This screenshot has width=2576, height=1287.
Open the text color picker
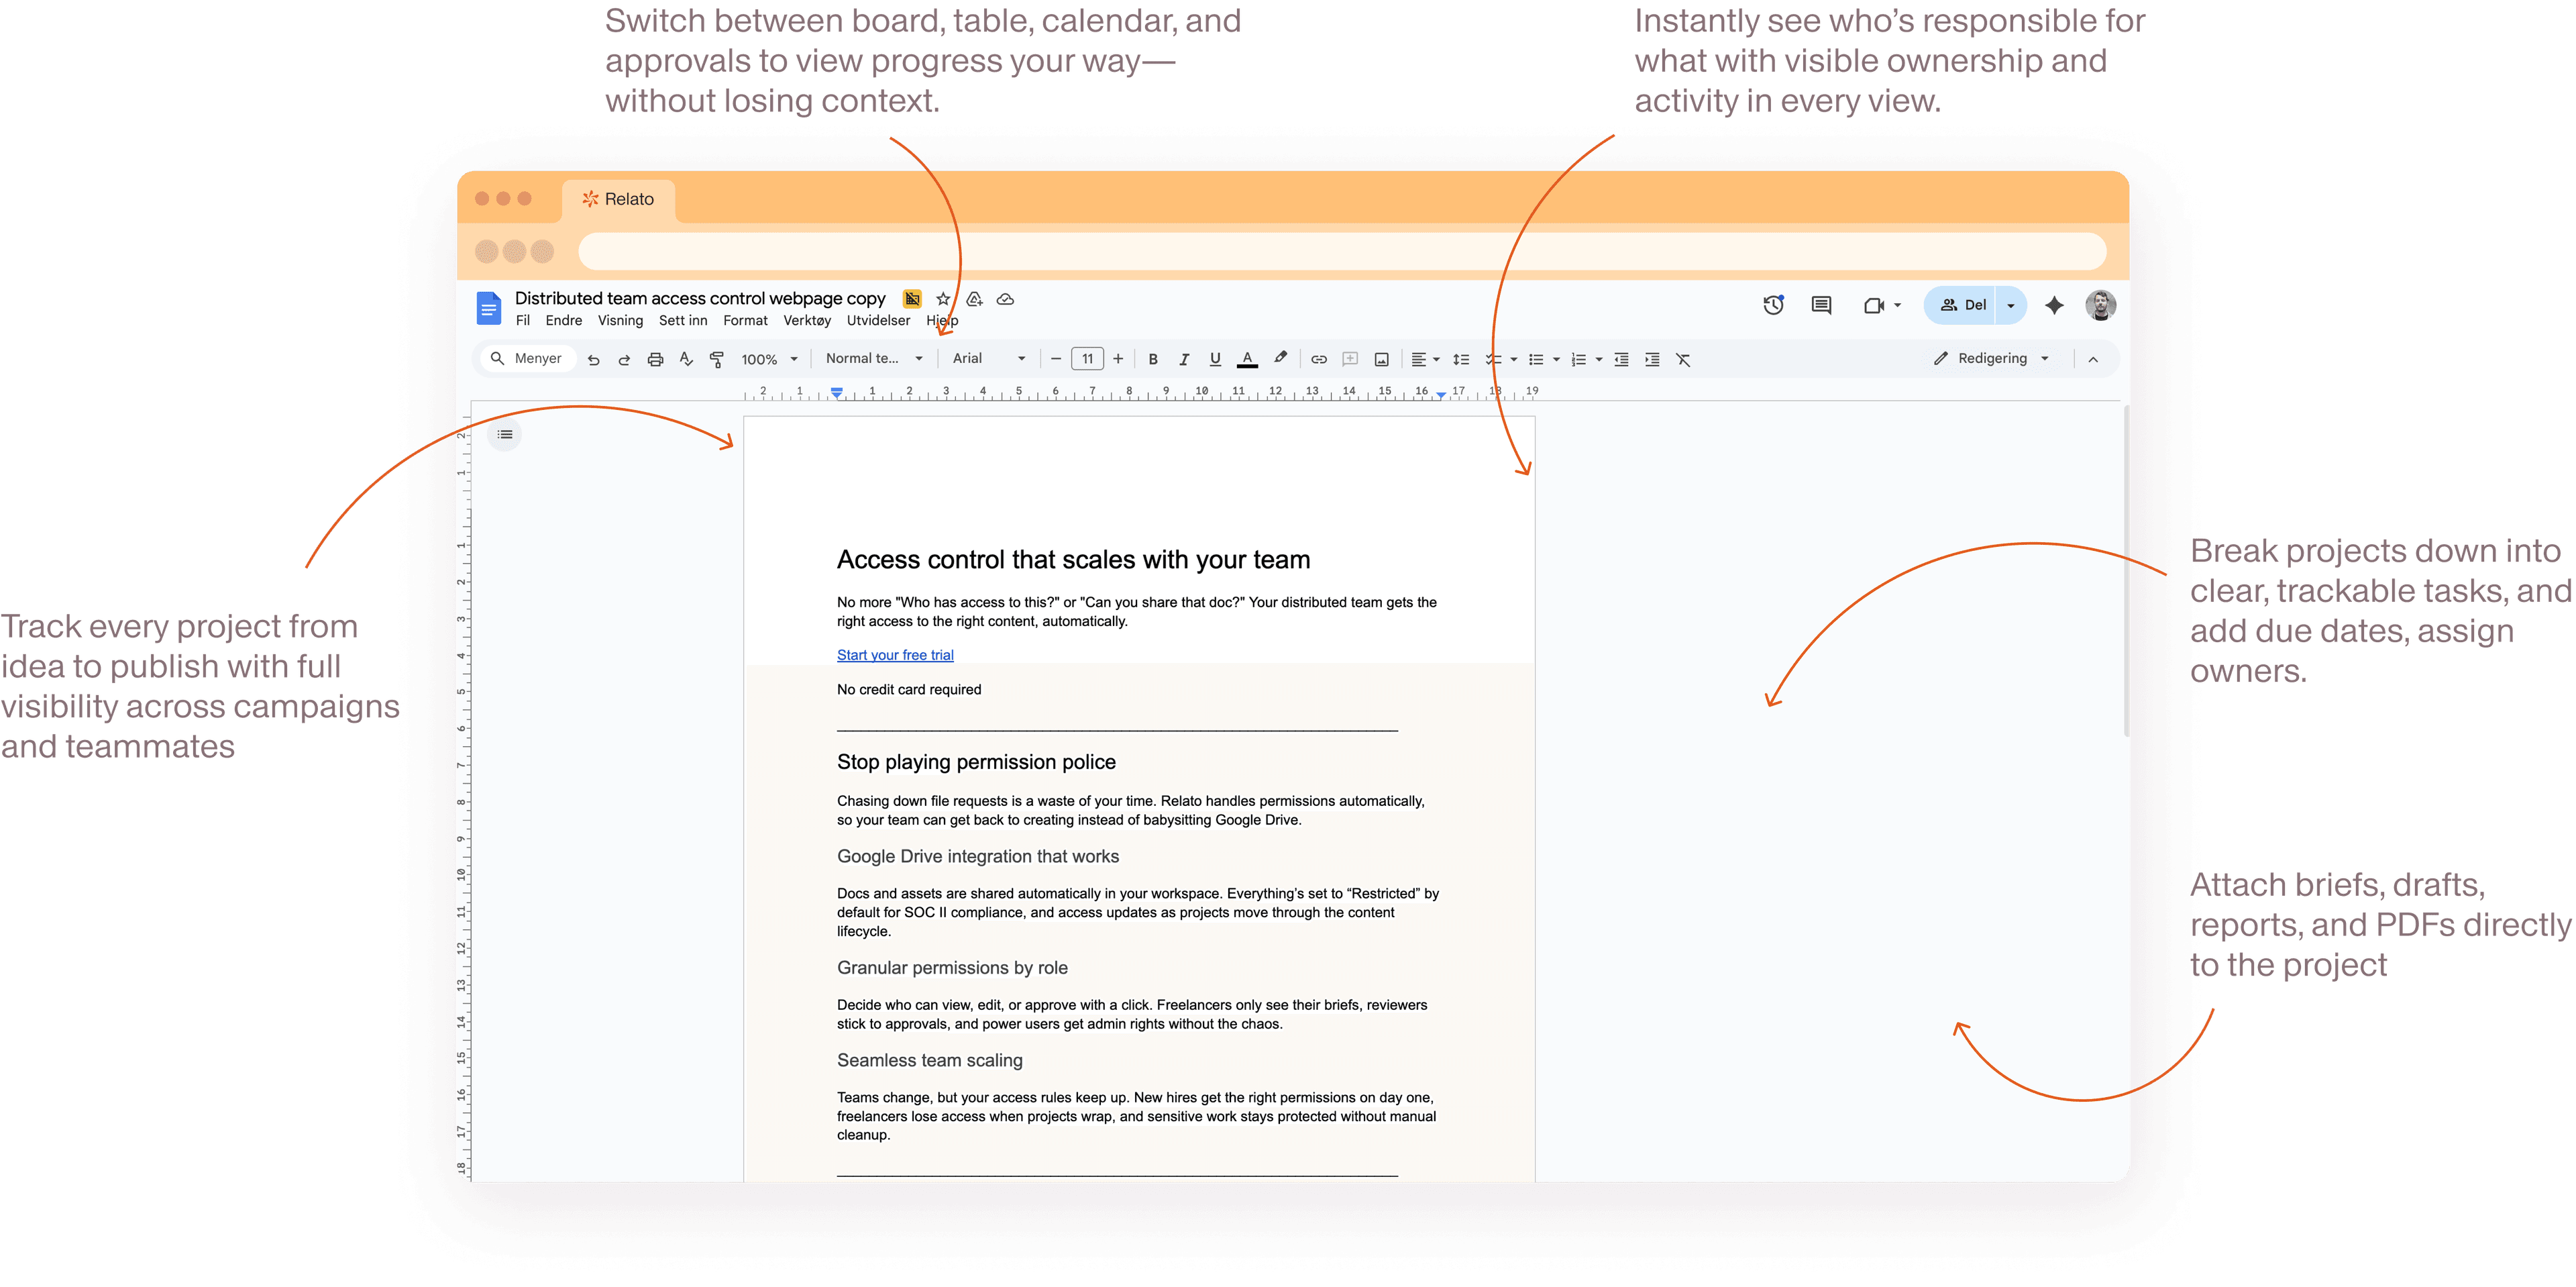(1247, 359)
